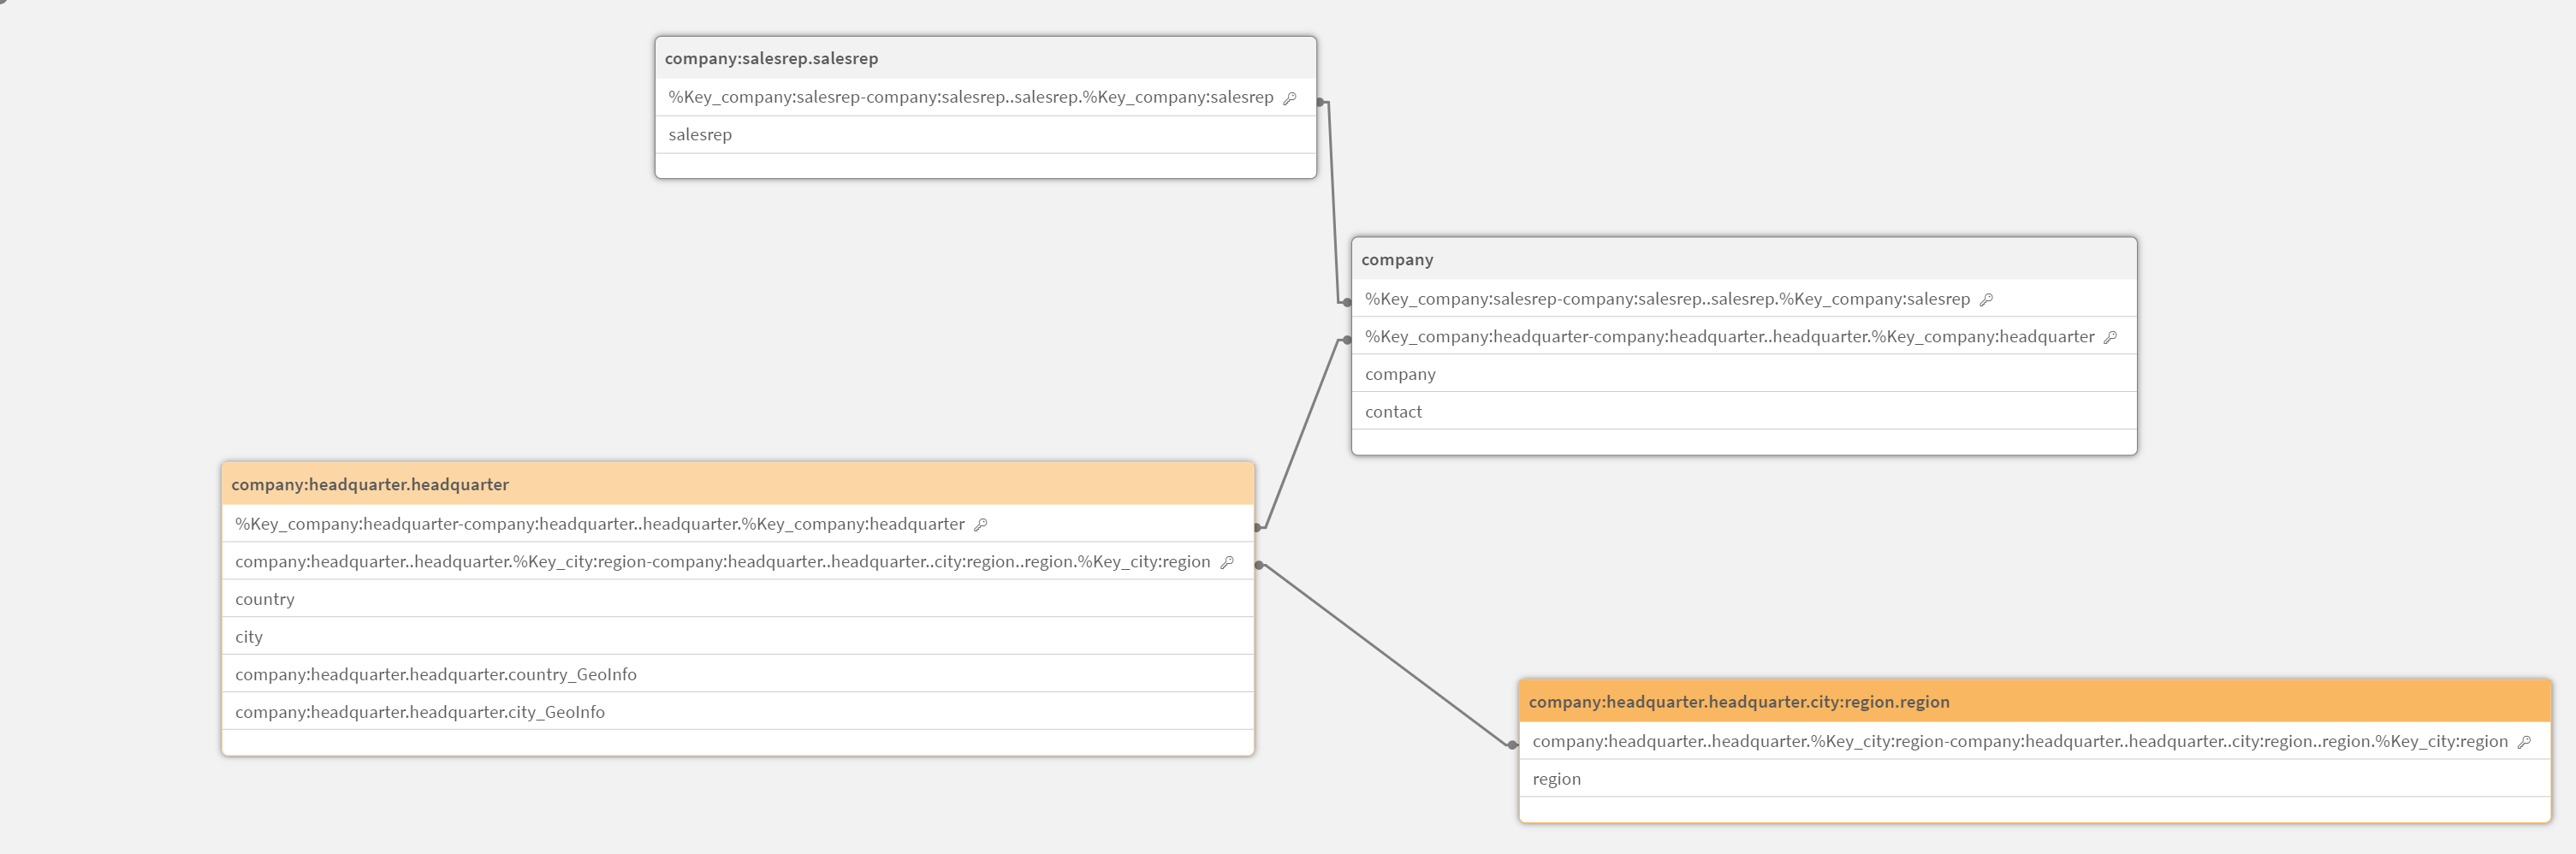
Task: Click the company:salesrep.salesrep table header
Action: point(984,58)
